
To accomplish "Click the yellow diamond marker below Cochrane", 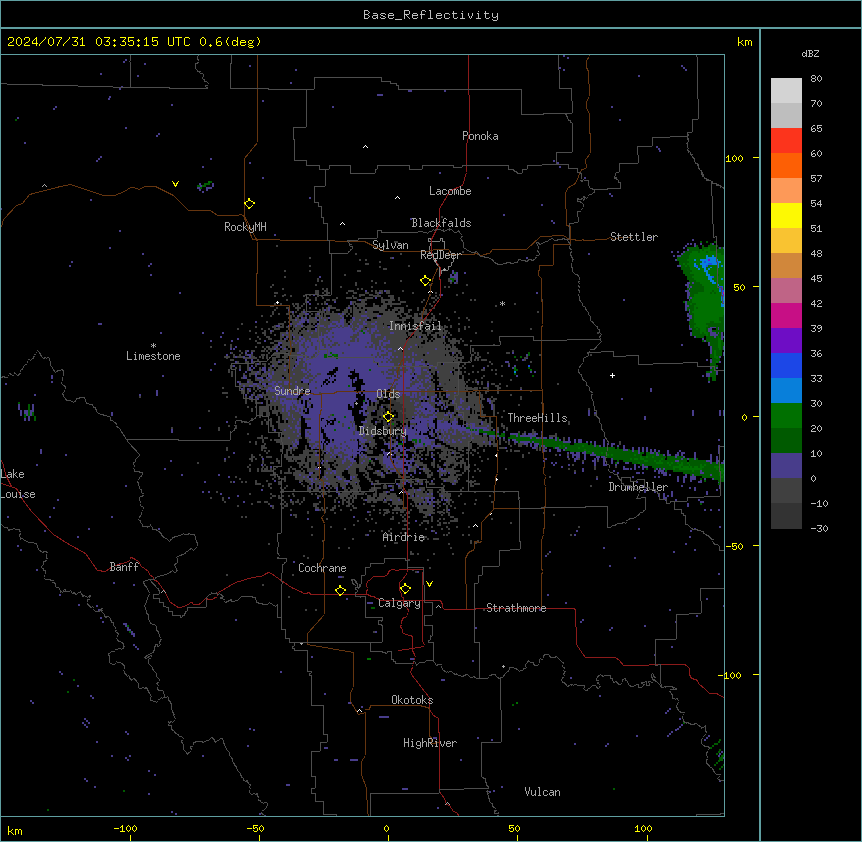I will pos(340,590).
